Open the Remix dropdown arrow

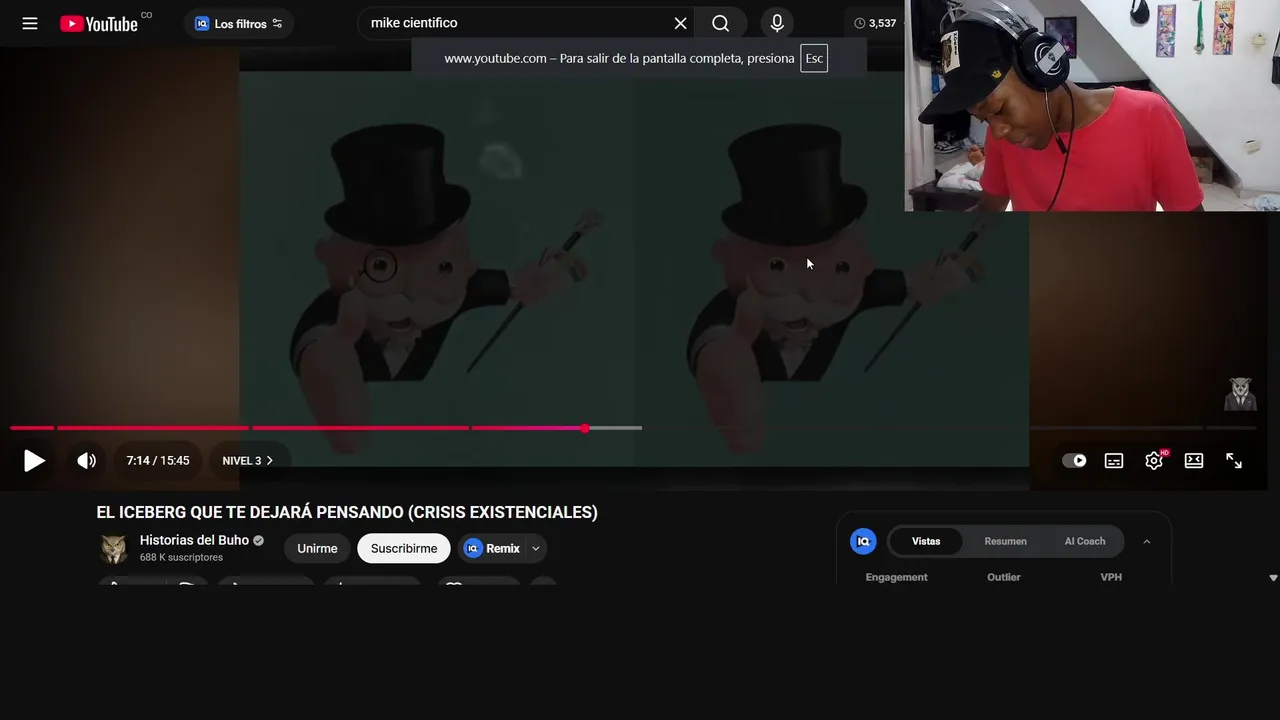coord(536,548)
